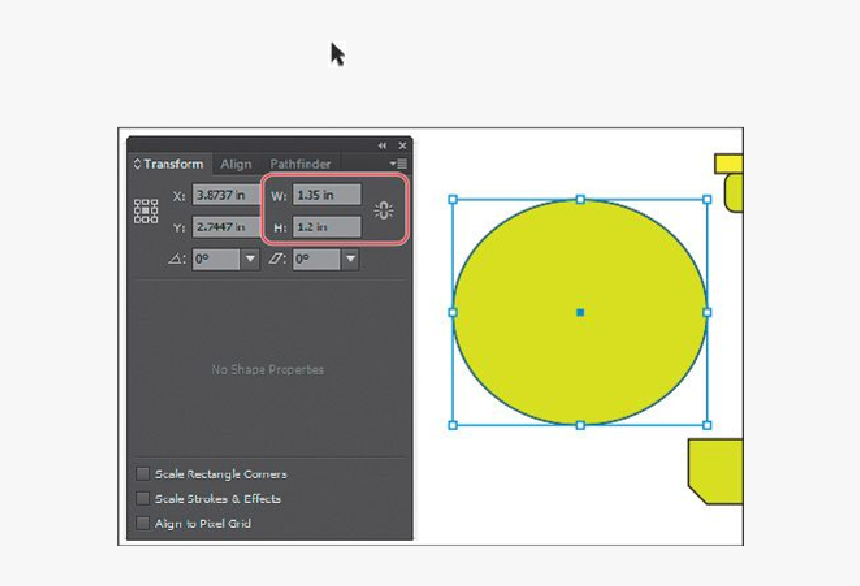
Task: Click the top-left bounding box handle
Action: pos(453,200)
